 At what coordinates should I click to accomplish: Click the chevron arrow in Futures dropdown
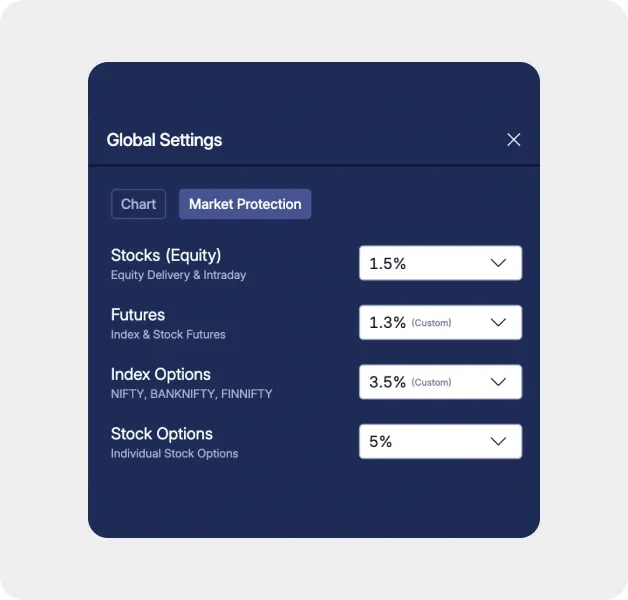click(498, 322)
